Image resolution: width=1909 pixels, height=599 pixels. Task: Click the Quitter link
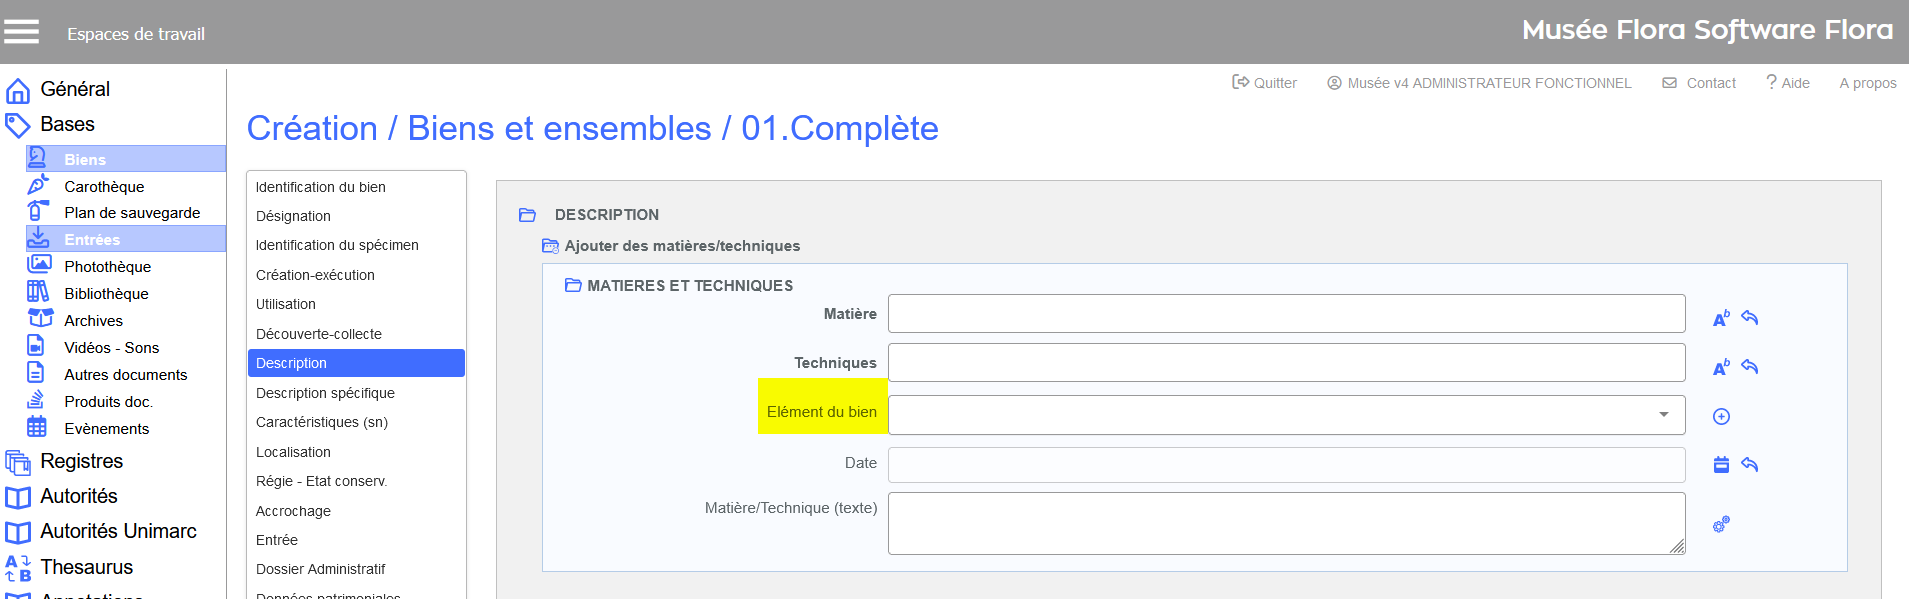point(1265,83)
